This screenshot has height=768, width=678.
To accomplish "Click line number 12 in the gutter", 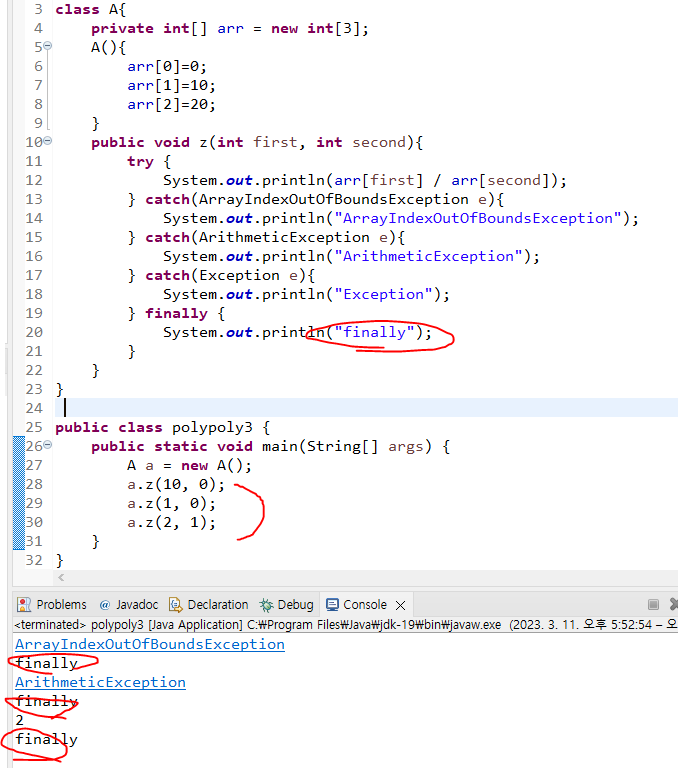I will 34,180.
